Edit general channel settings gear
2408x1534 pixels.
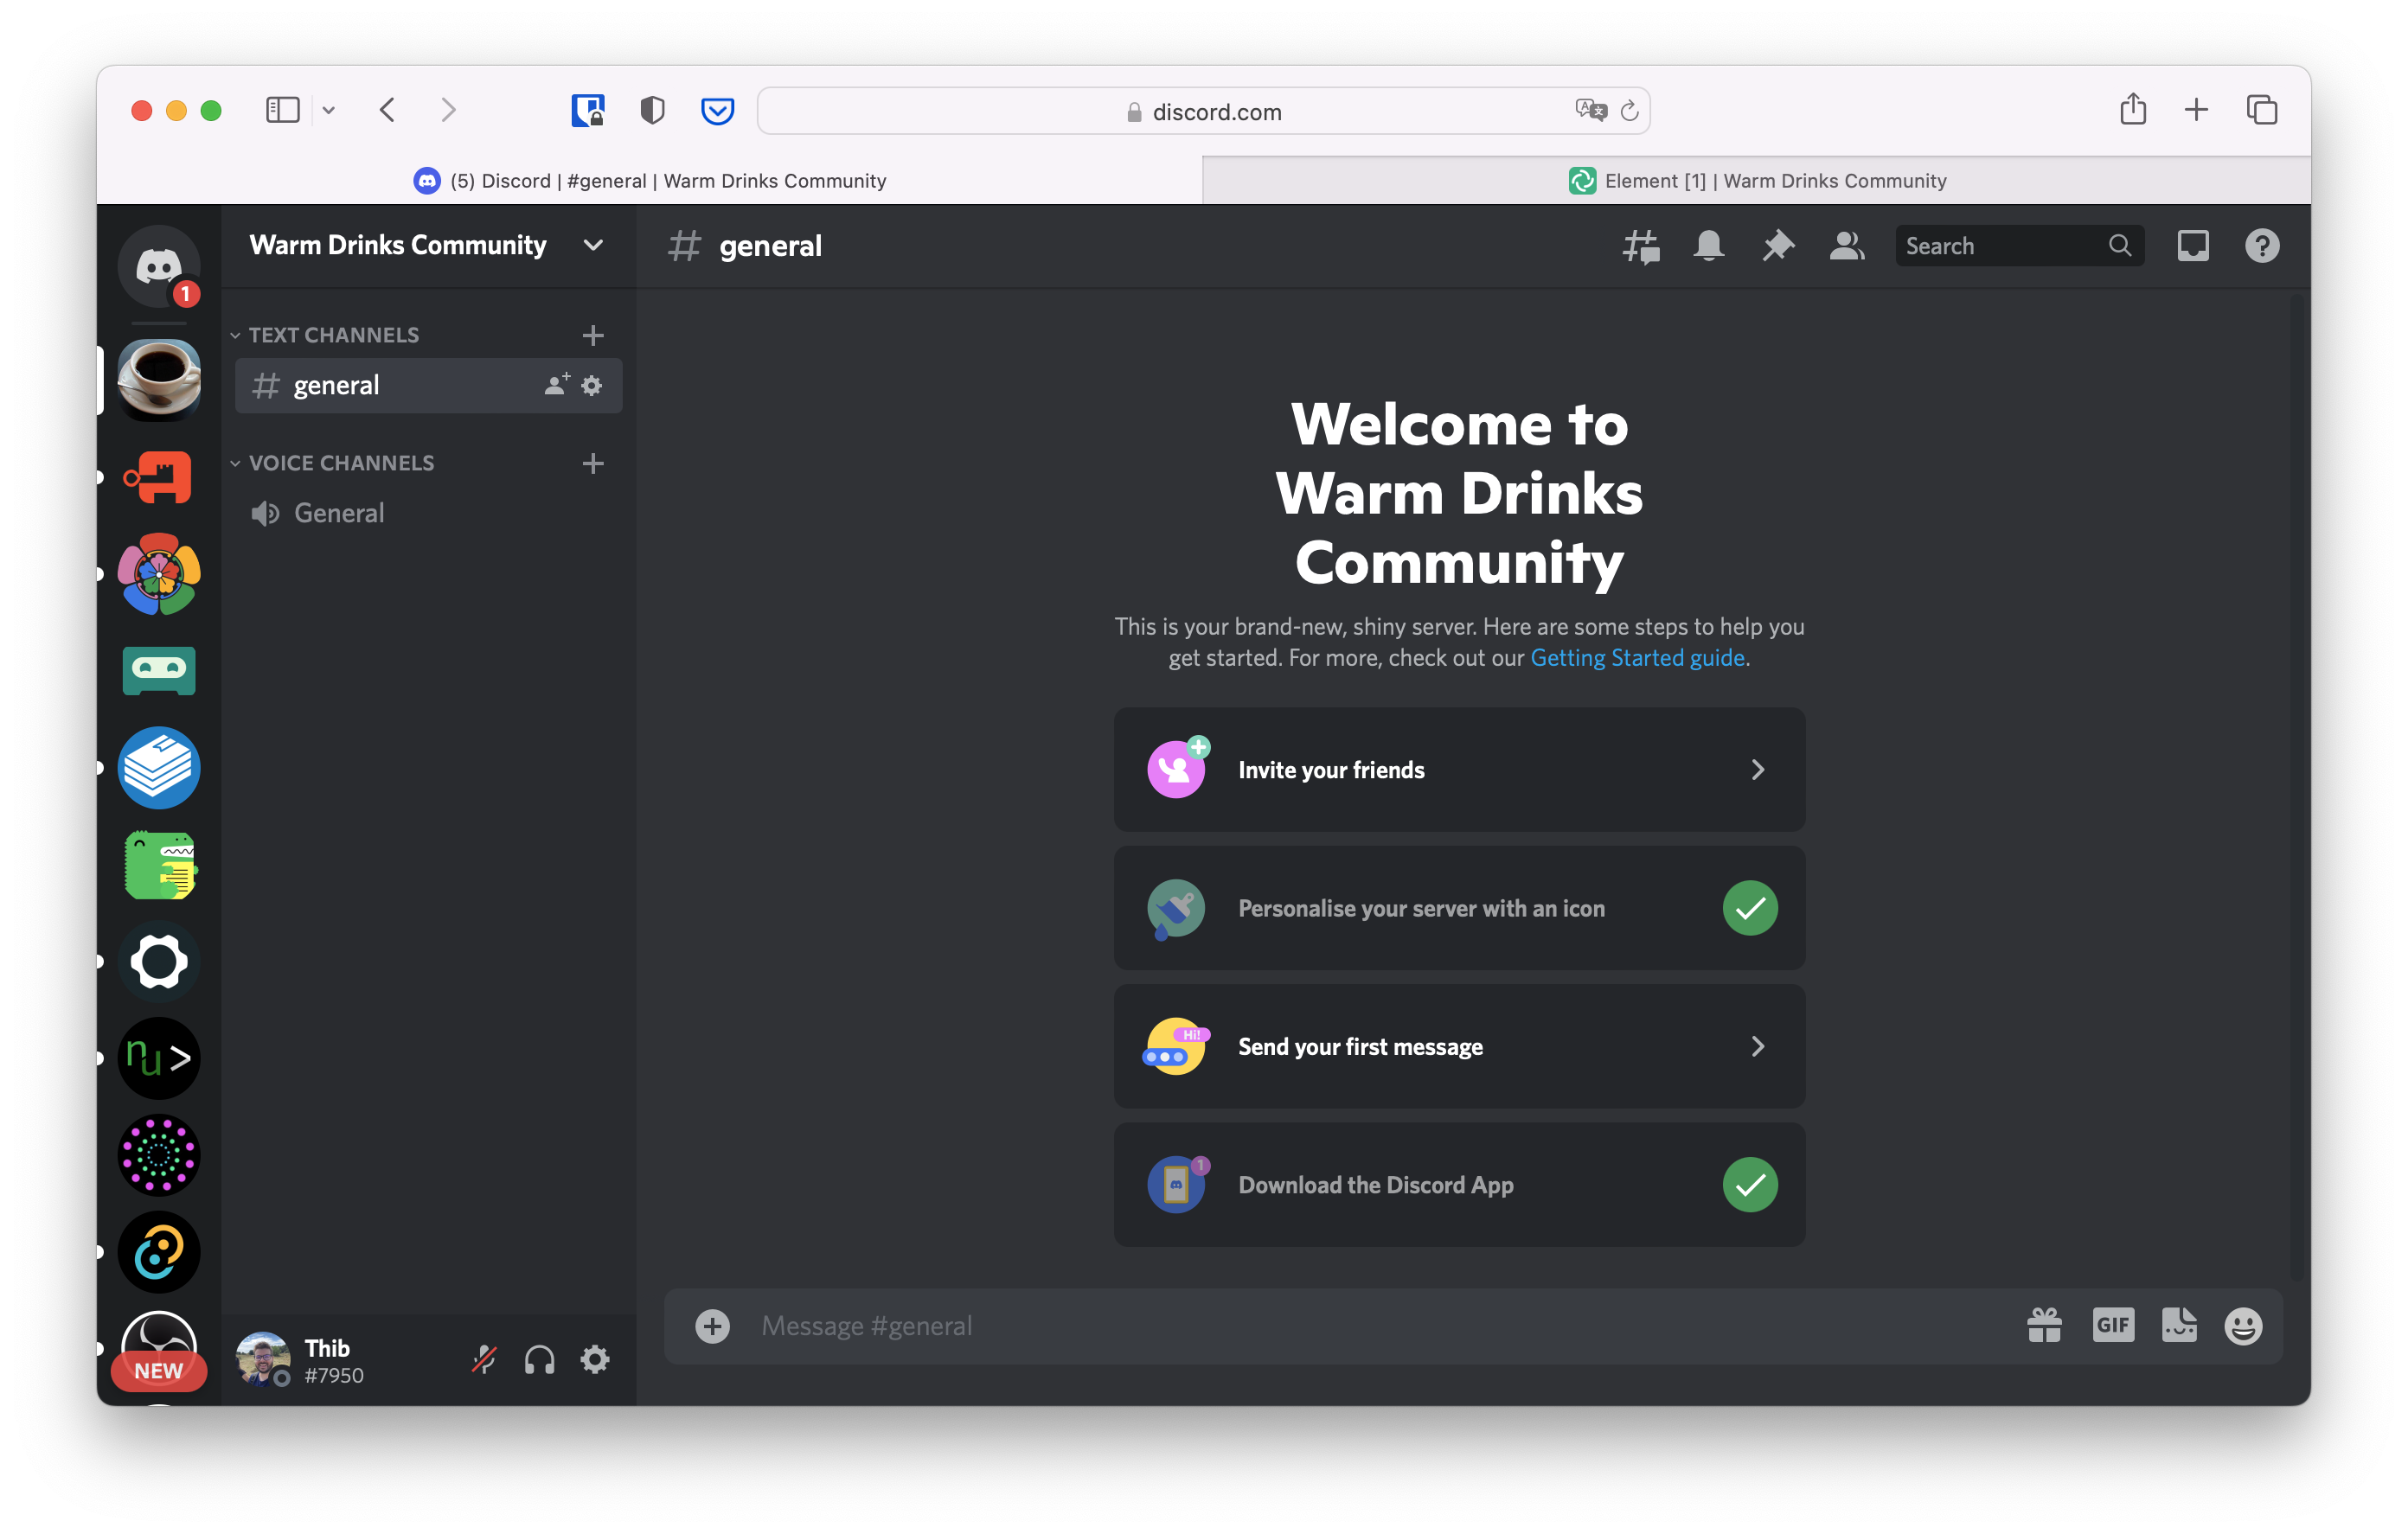pyautogui.click(x=592, y=385)
